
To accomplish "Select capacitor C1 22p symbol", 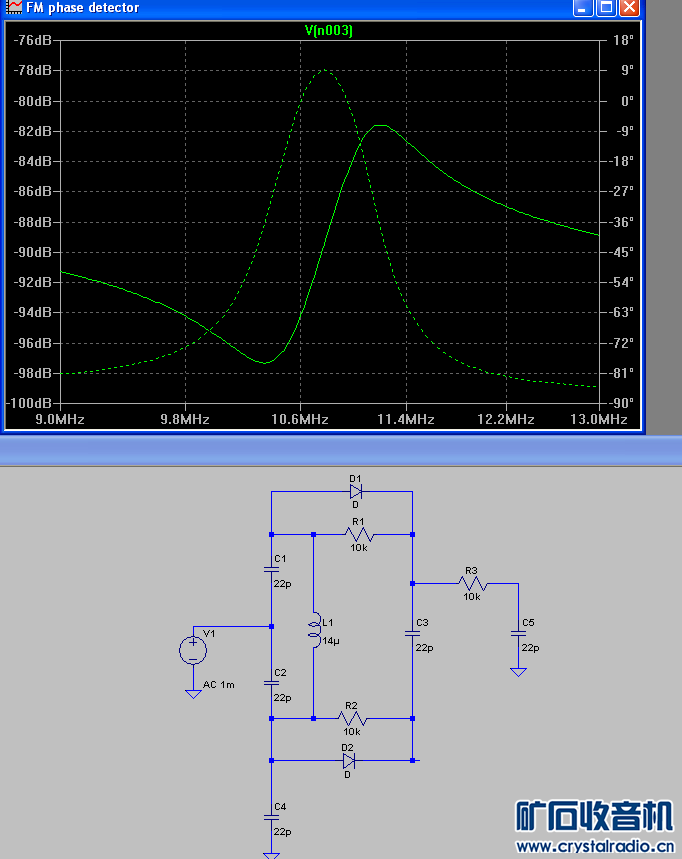I will coord(271,570).
